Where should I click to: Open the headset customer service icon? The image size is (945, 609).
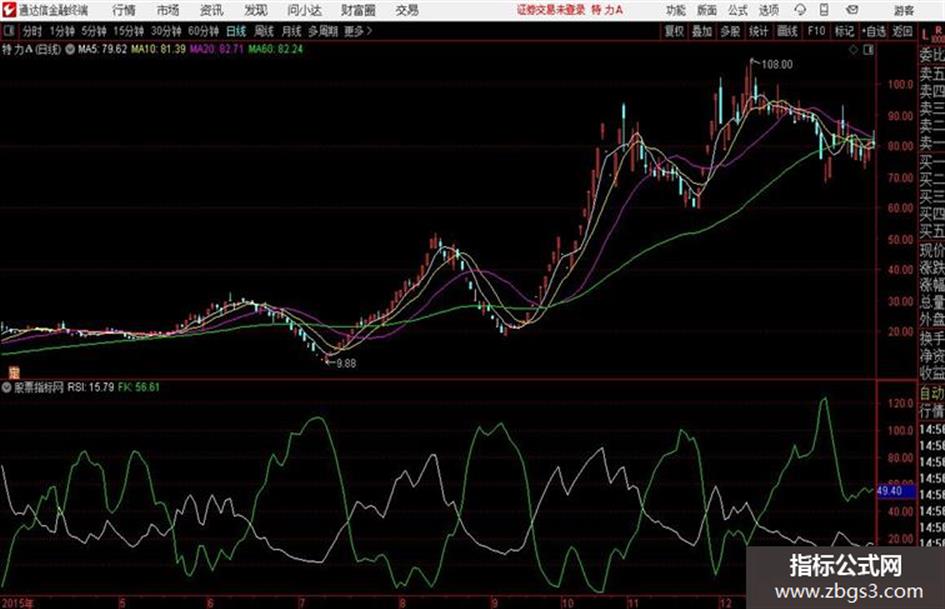point(800,10)
